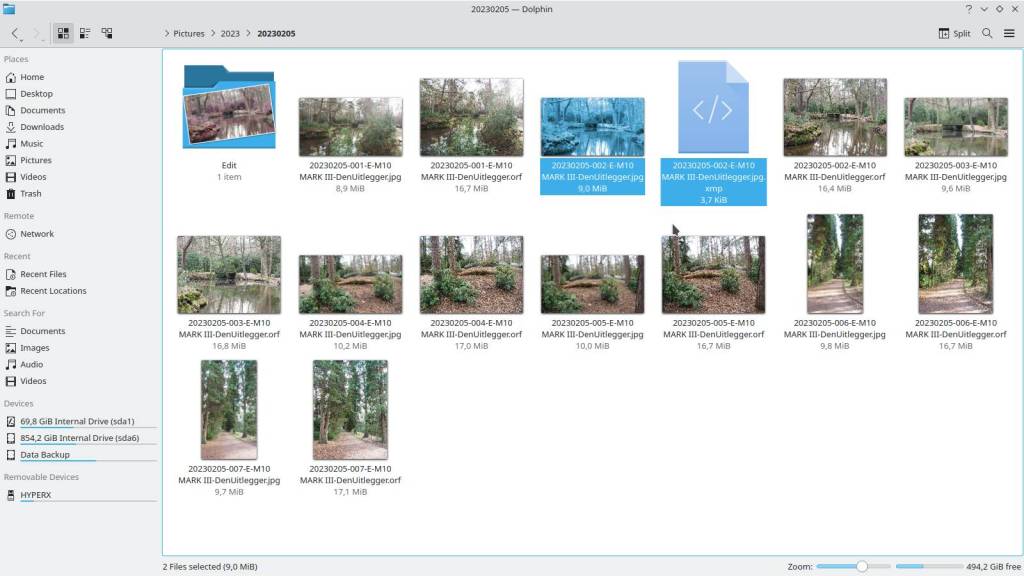The width and height of the screenshot is (1024, 576).
Task: Select the 20230205-002 xmp file icon
Action: [713, 107]
